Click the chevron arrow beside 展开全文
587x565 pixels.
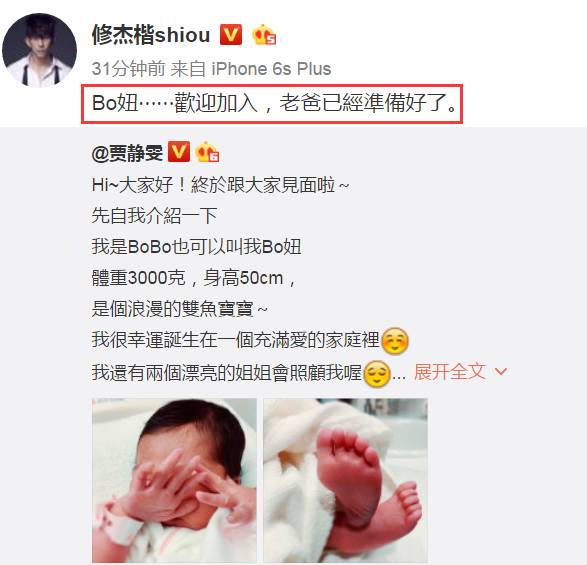coord(501,372)
